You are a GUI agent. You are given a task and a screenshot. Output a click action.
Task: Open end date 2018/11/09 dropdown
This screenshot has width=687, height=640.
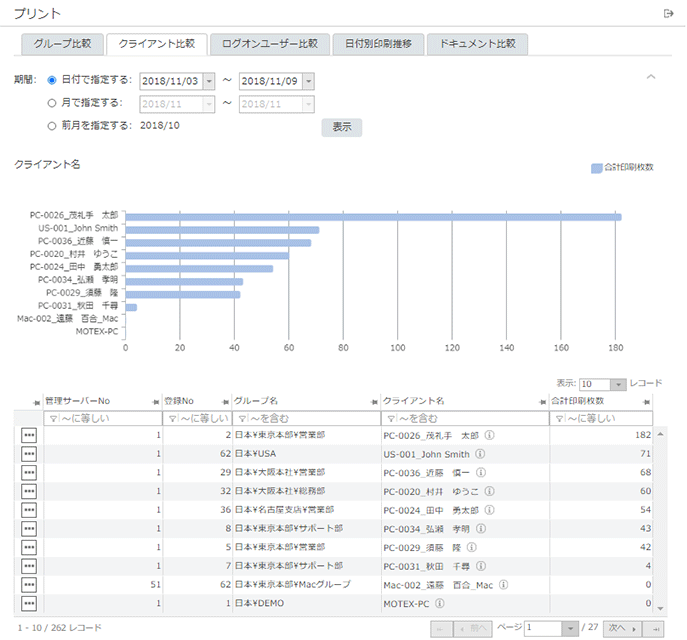pyautogui.click(x=308, y=81)
